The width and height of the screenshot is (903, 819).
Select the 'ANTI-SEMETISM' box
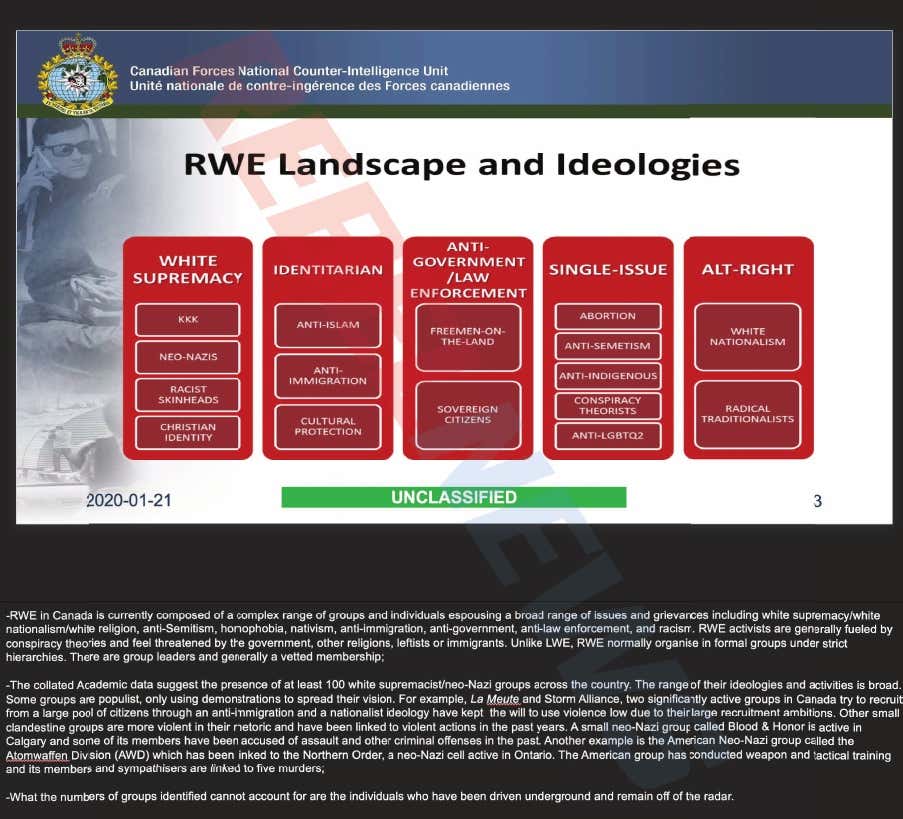tap(608, 346)
